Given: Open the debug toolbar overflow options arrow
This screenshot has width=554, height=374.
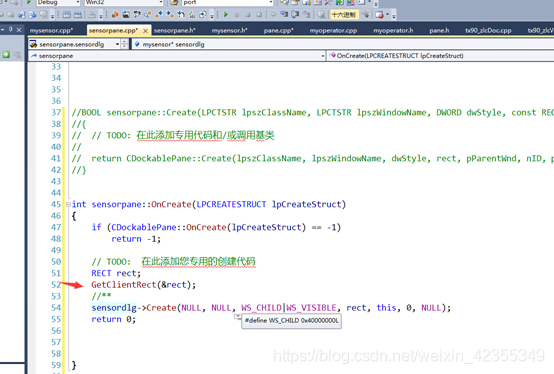Looking at the screenshot, I should [x=394, y=15].
